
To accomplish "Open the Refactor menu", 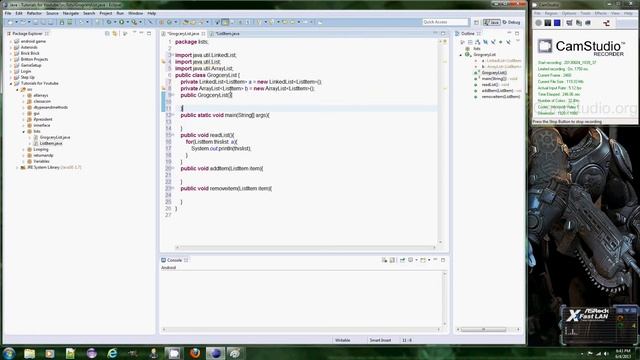I will point(34,13).
